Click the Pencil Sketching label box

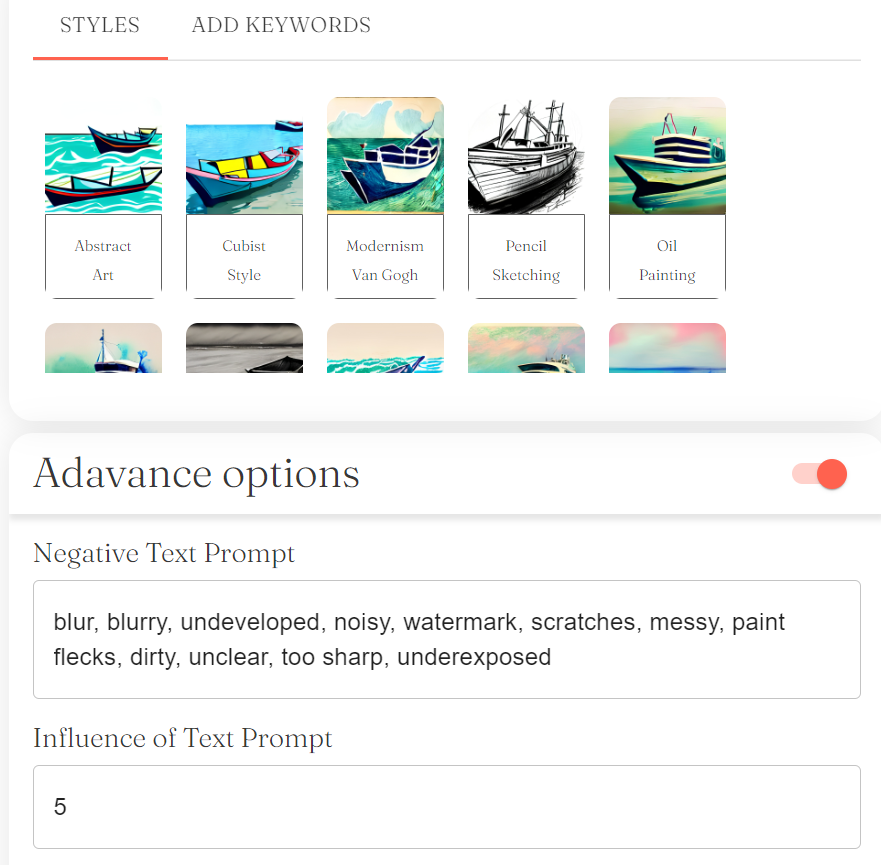coord(526,257)
